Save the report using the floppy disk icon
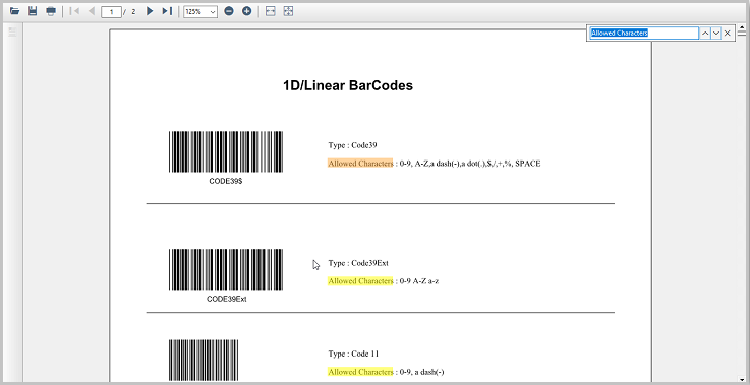The image size is (750, 385). 33,11
